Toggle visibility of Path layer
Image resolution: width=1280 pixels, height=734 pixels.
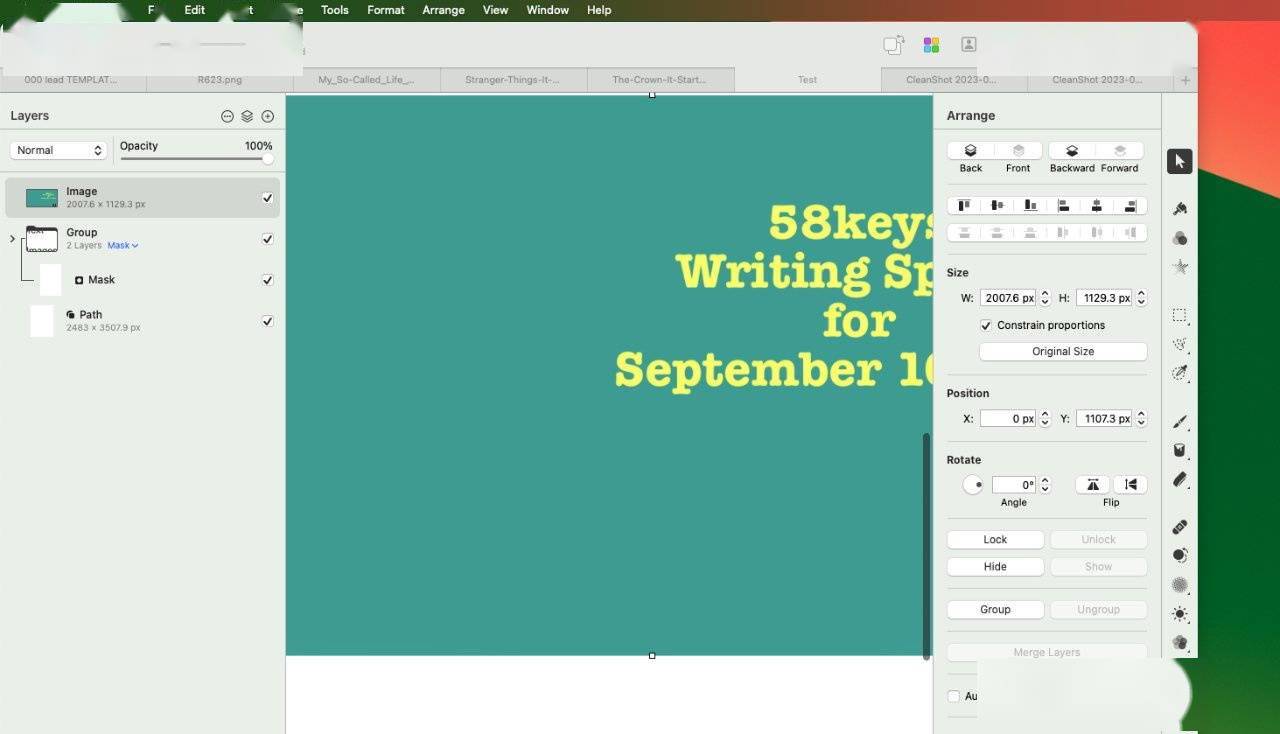[x=267, y=321]
